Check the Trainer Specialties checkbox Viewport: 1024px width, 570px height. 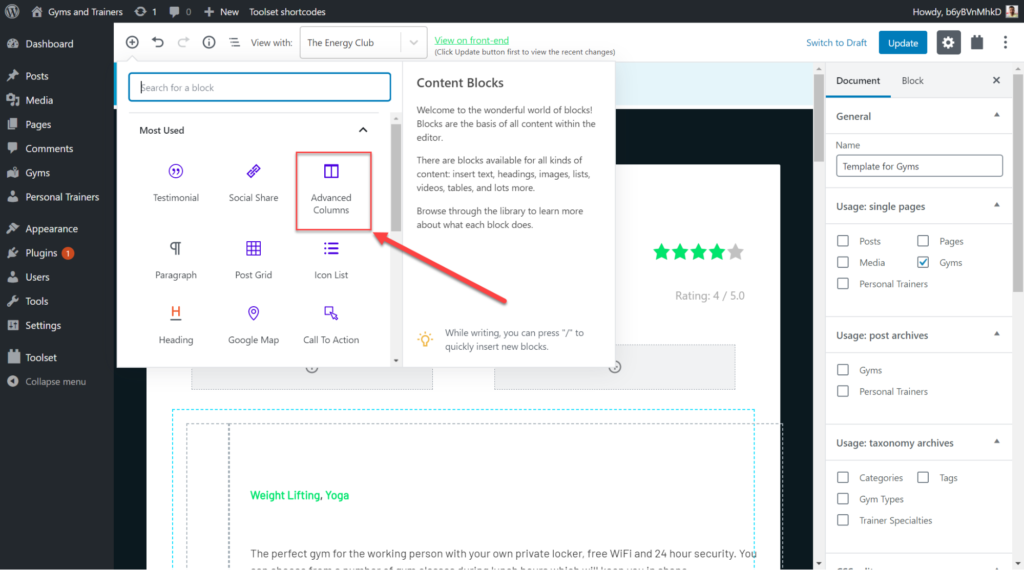point(843,520)
